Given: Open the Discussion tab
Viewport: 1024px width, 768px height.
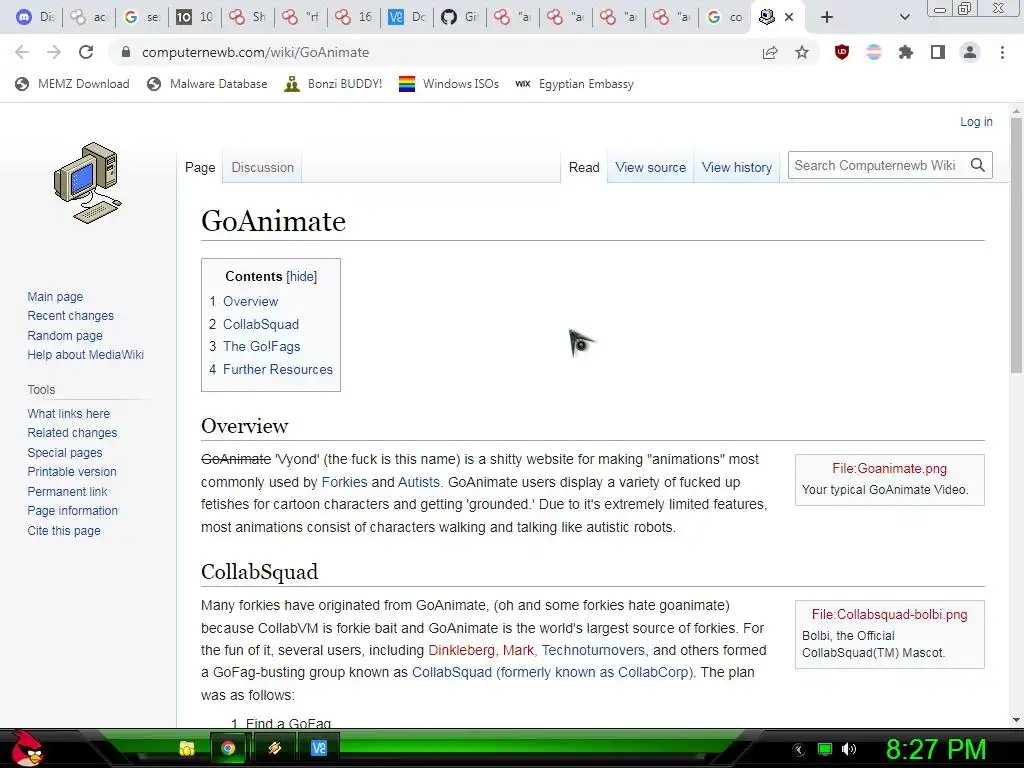Looking at the screenshot, I should coord(263,167).
